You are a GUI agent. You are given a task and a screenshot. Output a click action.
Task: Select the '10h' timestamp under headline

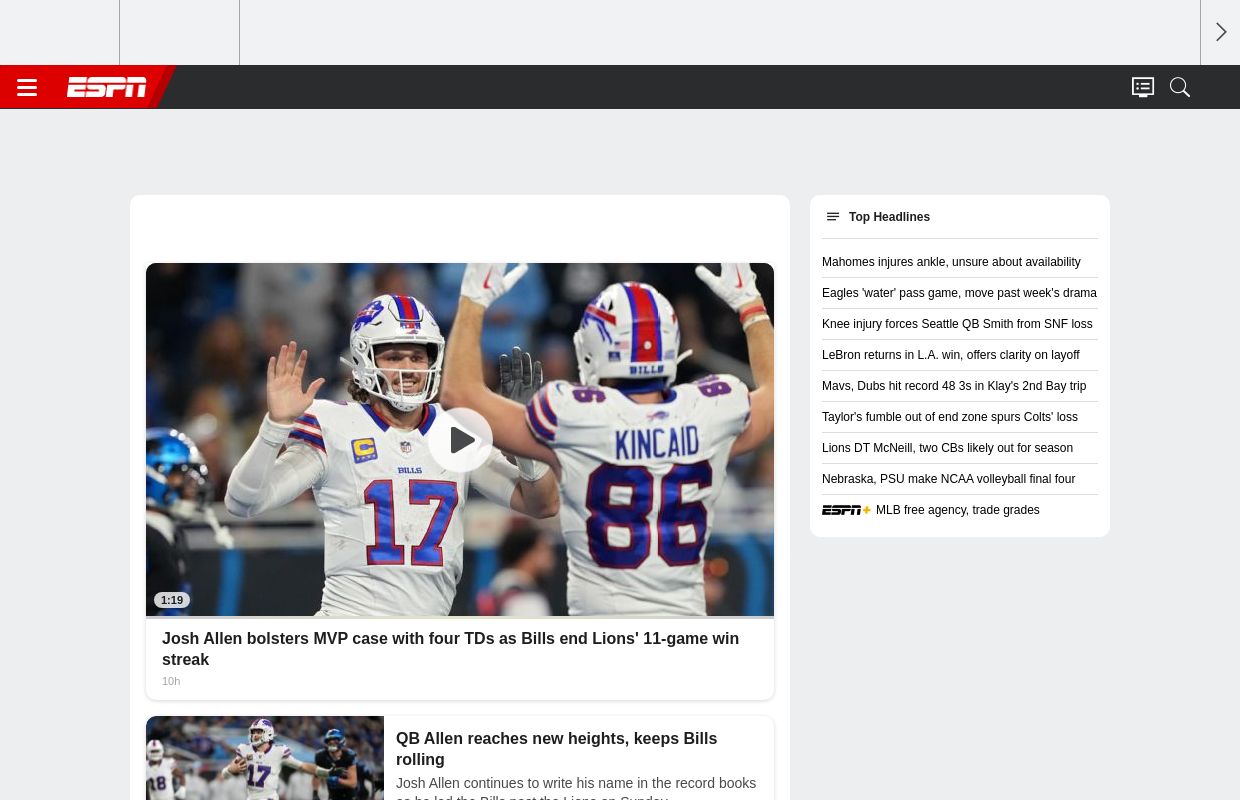(x=171, y=681)
